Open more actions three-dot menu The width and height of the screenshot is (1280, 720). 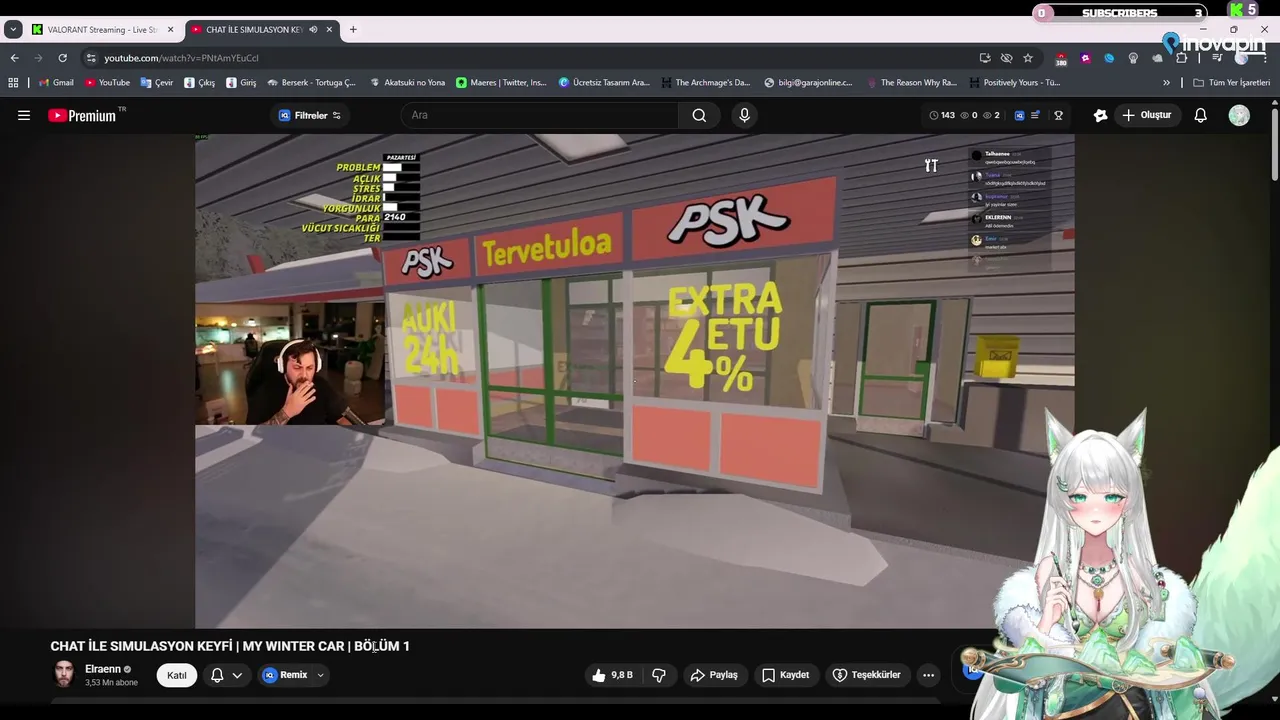point(928,675)
